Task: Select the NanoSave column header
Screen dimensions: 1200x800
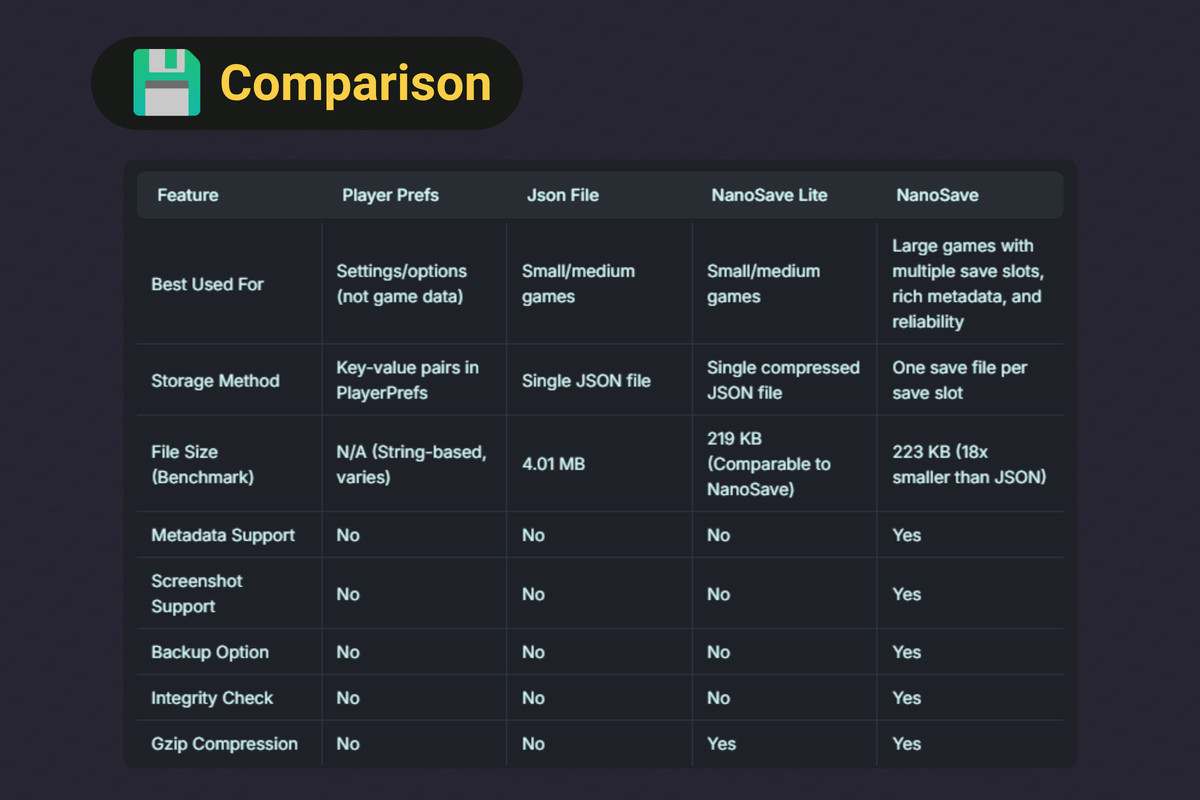Action: (937, 195)
